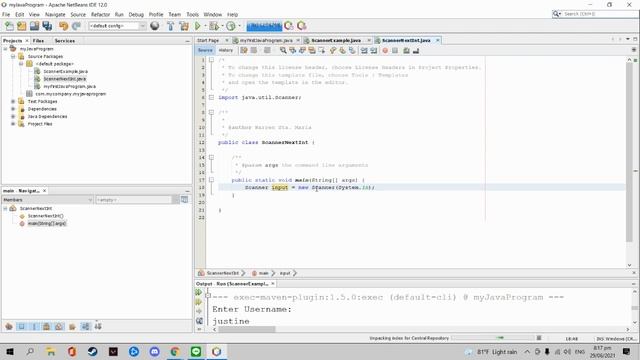This screenshot has width=640, height=360.
Task: Click the blue memory usage bar
Action: pyautogui.click(x=264, y=26)
